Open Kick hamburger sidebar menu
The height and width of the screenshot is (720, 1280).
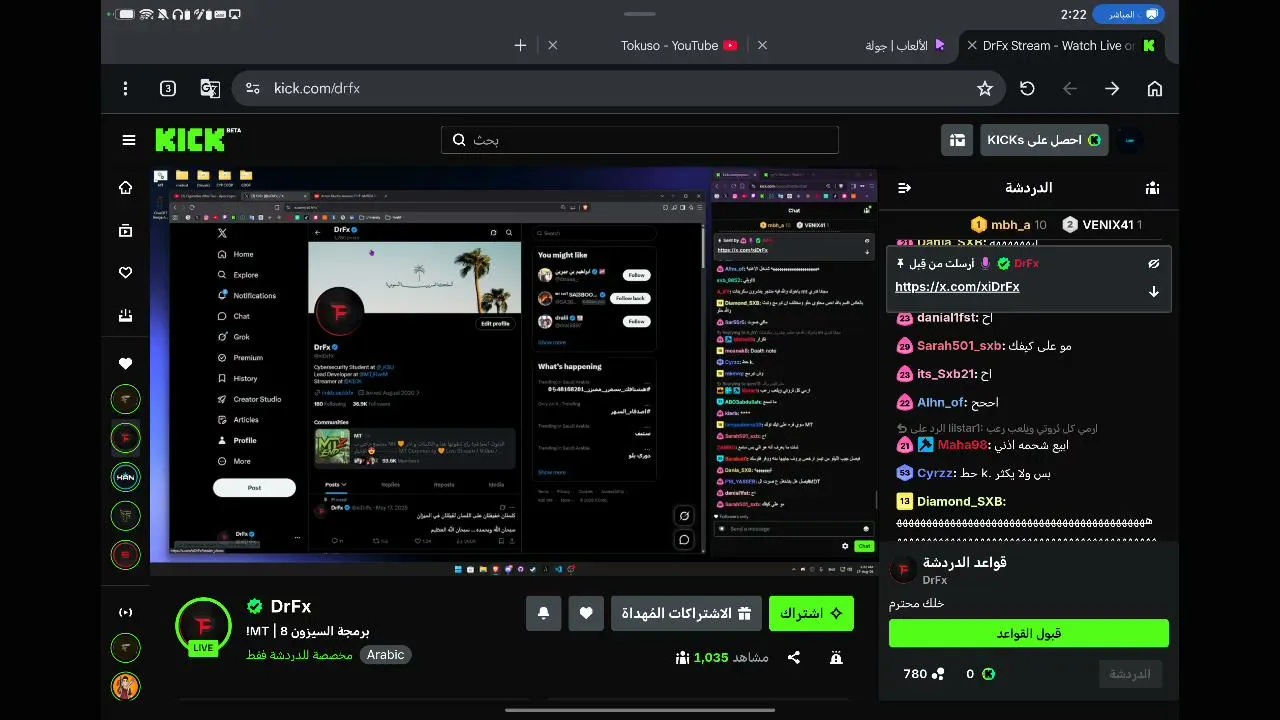click(129, 140)
